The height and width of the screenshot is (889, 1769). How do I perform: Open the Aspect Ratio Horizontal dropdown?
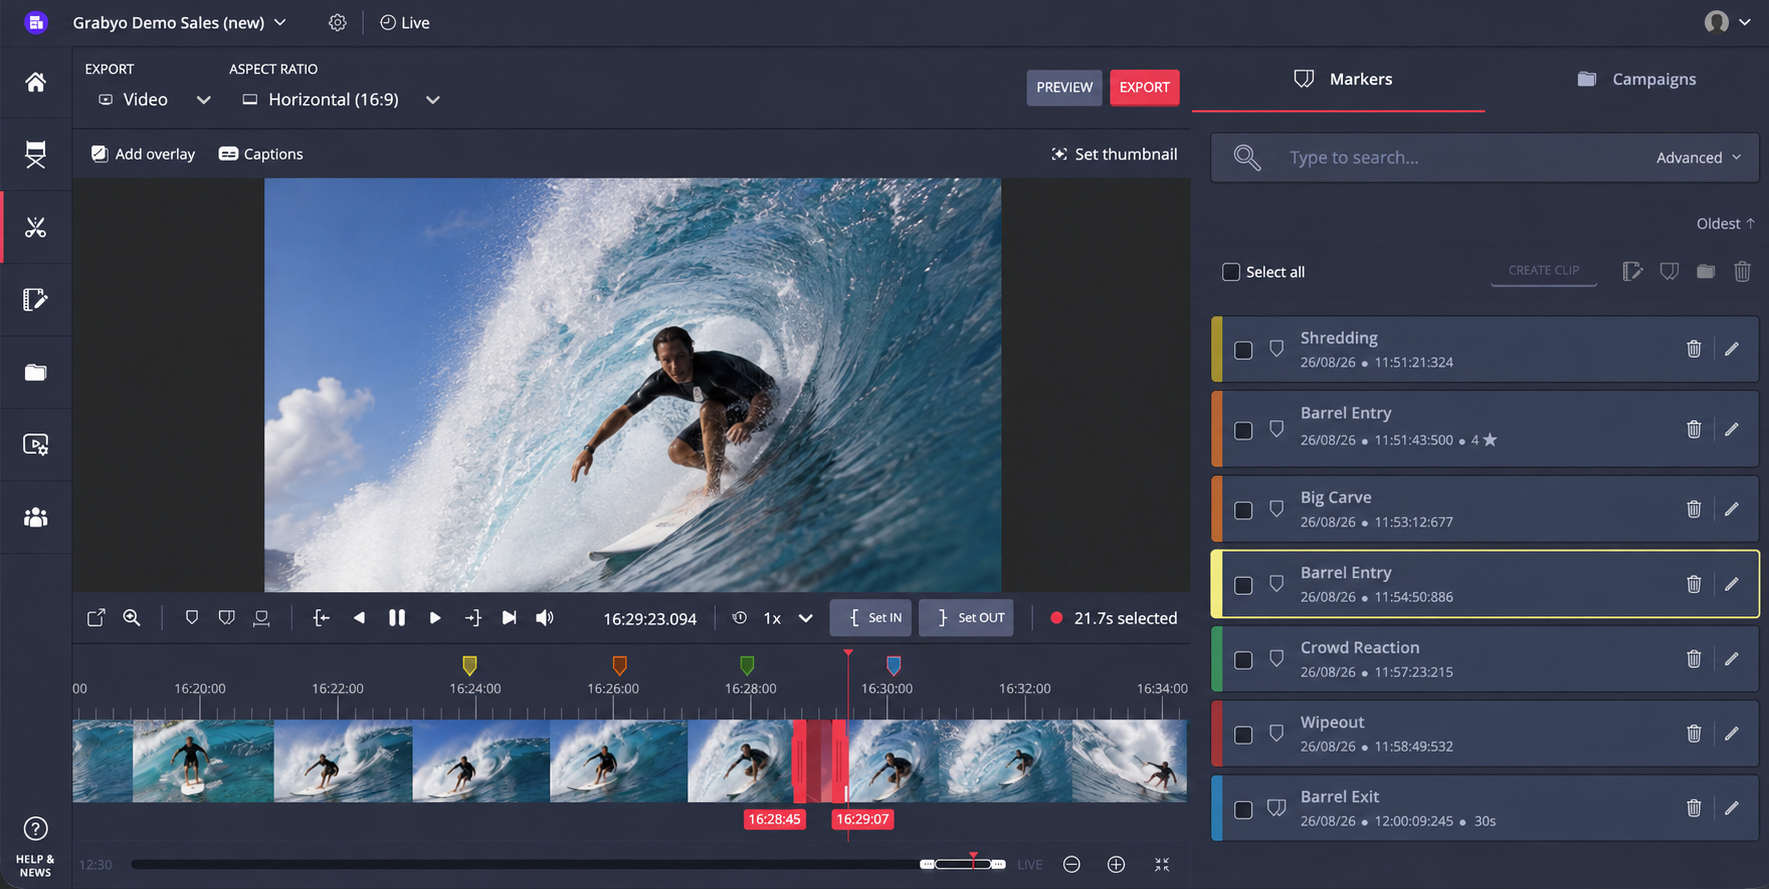coord(341,100)
